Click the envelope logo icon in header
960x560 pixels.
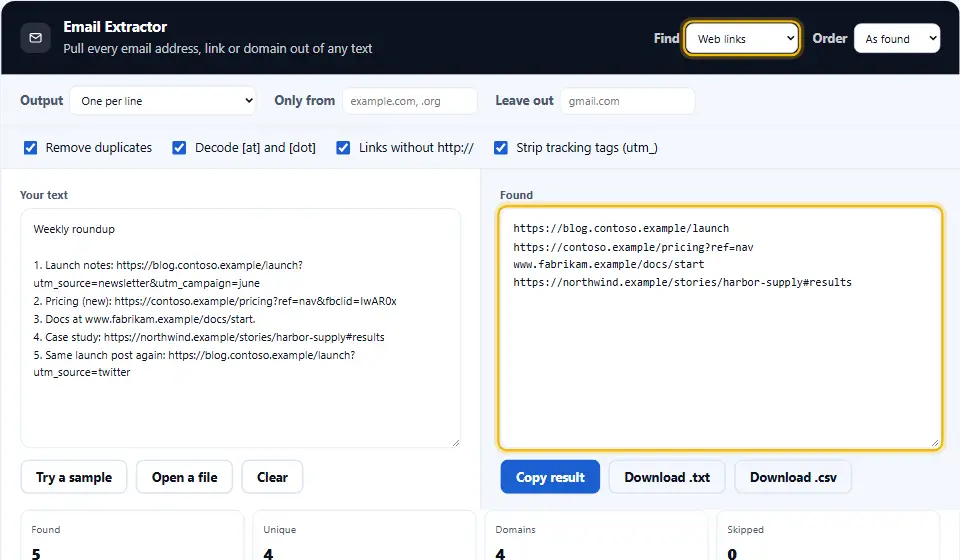point(36,38)
